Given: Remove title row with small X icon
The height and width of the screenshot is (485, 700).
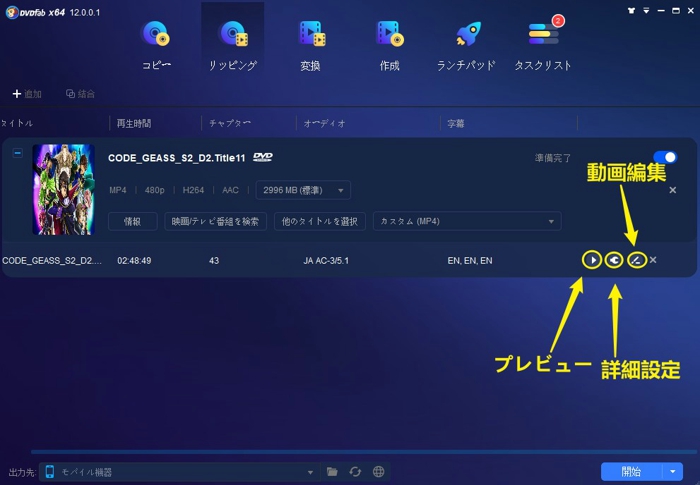Looking at the screenshot, I should 653,260.
